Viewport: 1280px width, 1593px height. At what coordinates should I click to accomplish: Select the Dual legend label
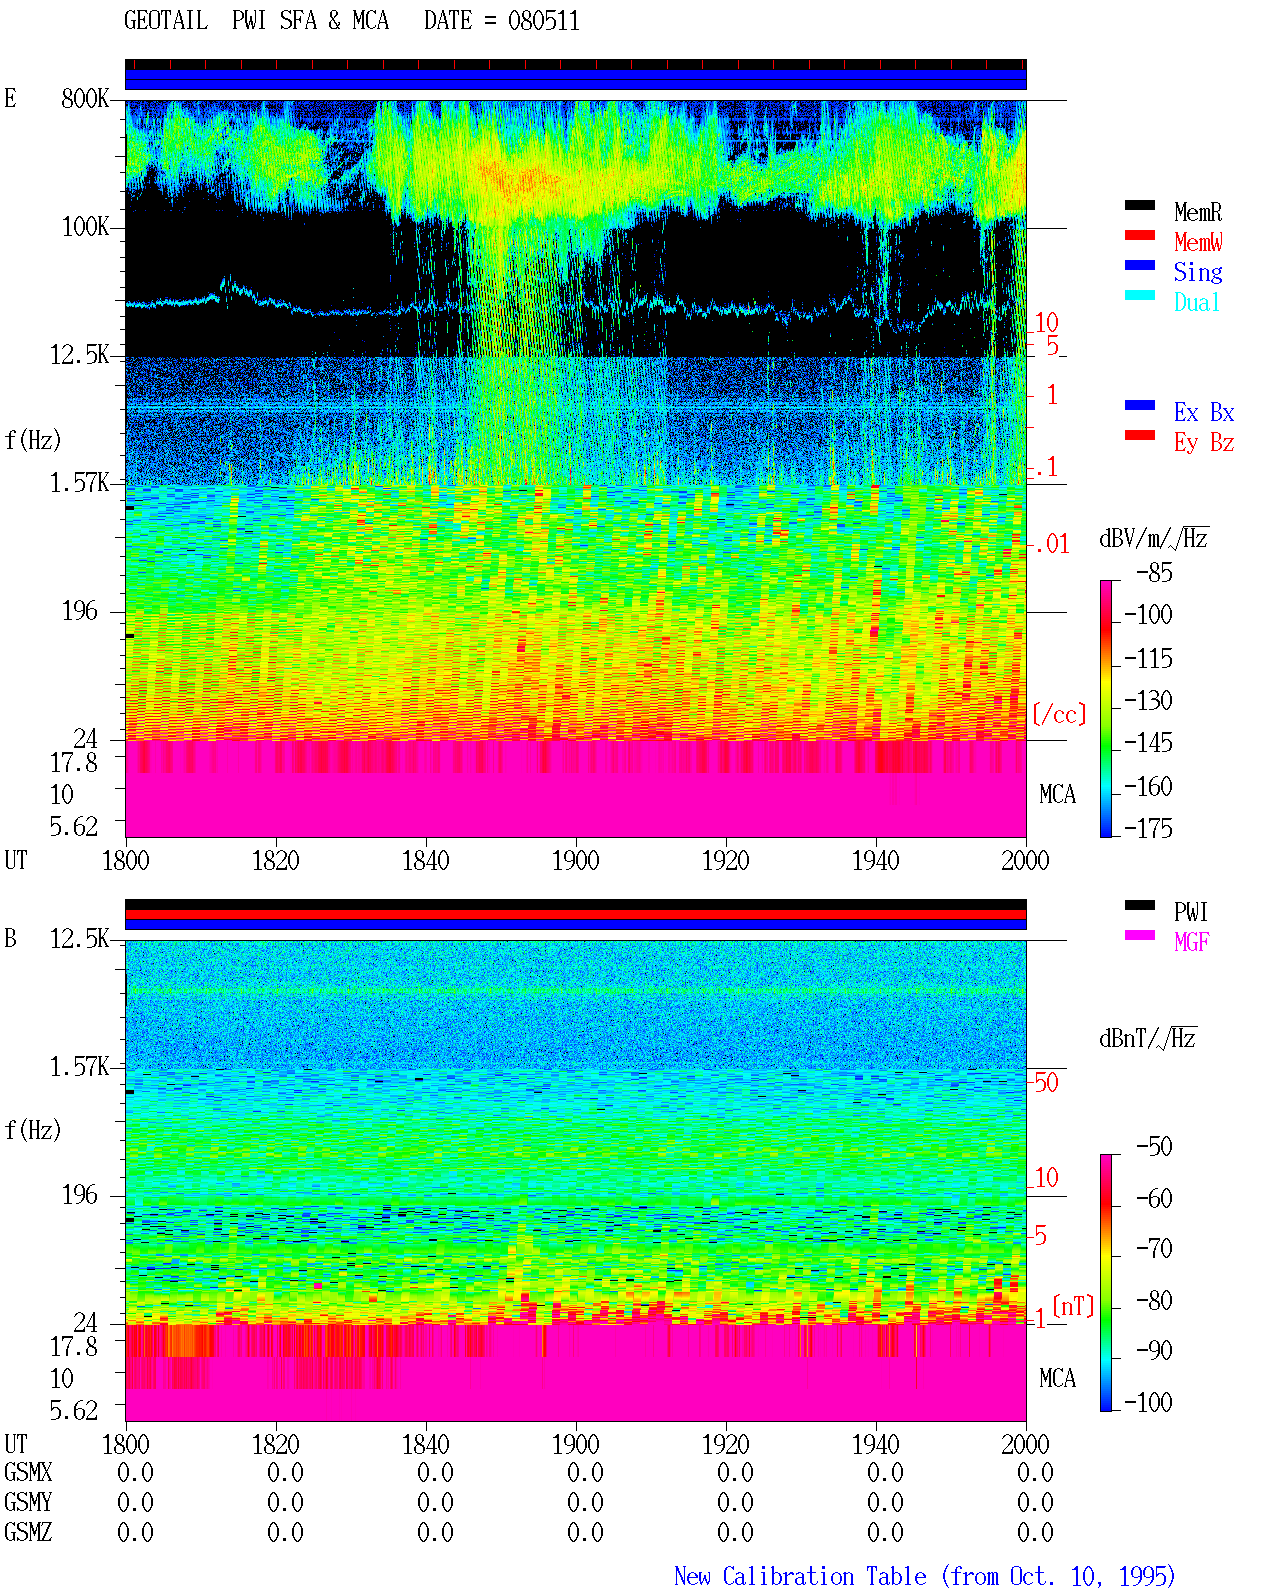(1198, 302)
